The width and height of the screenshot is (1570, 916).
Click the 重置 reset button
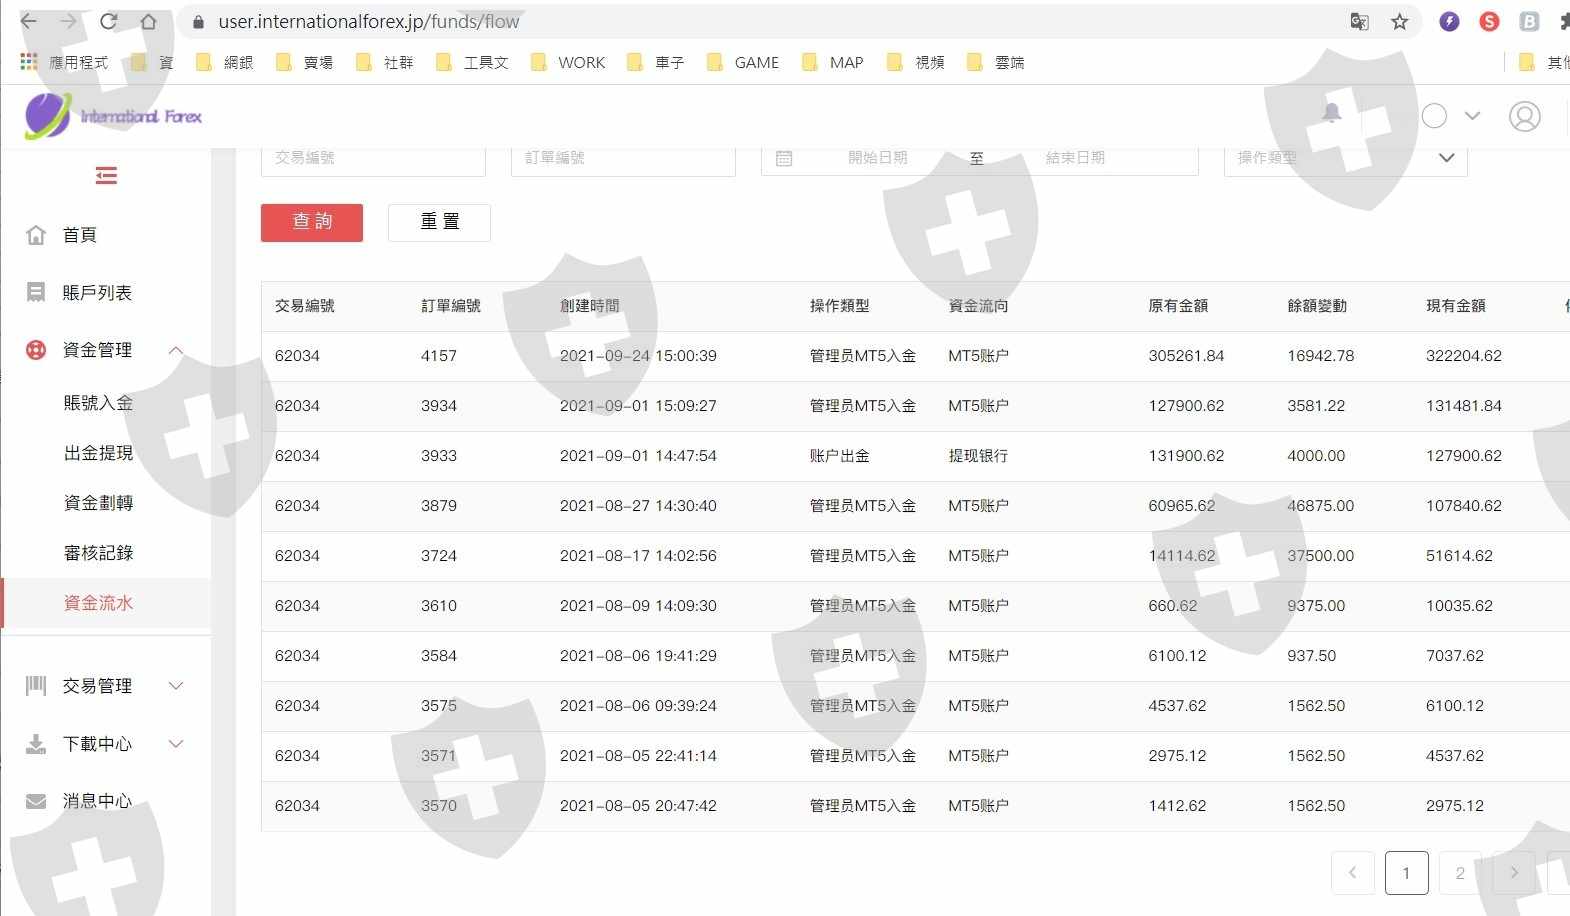[x=439, y=222]
